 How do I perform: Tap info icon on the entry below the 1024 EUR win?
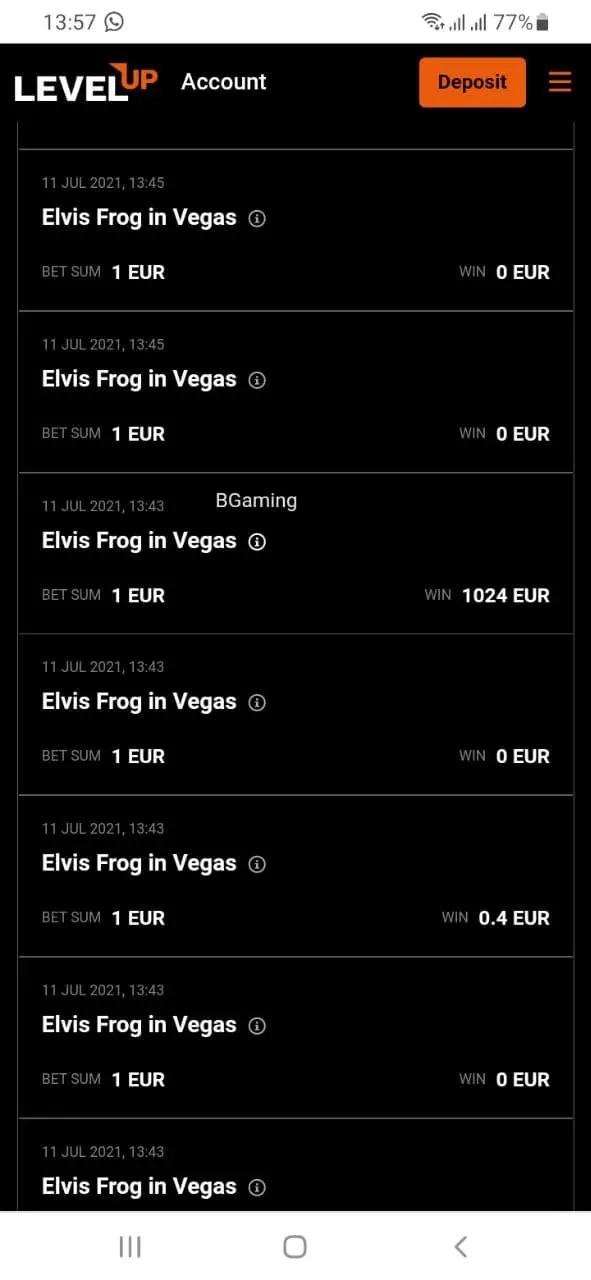click(x=257, y=703)
